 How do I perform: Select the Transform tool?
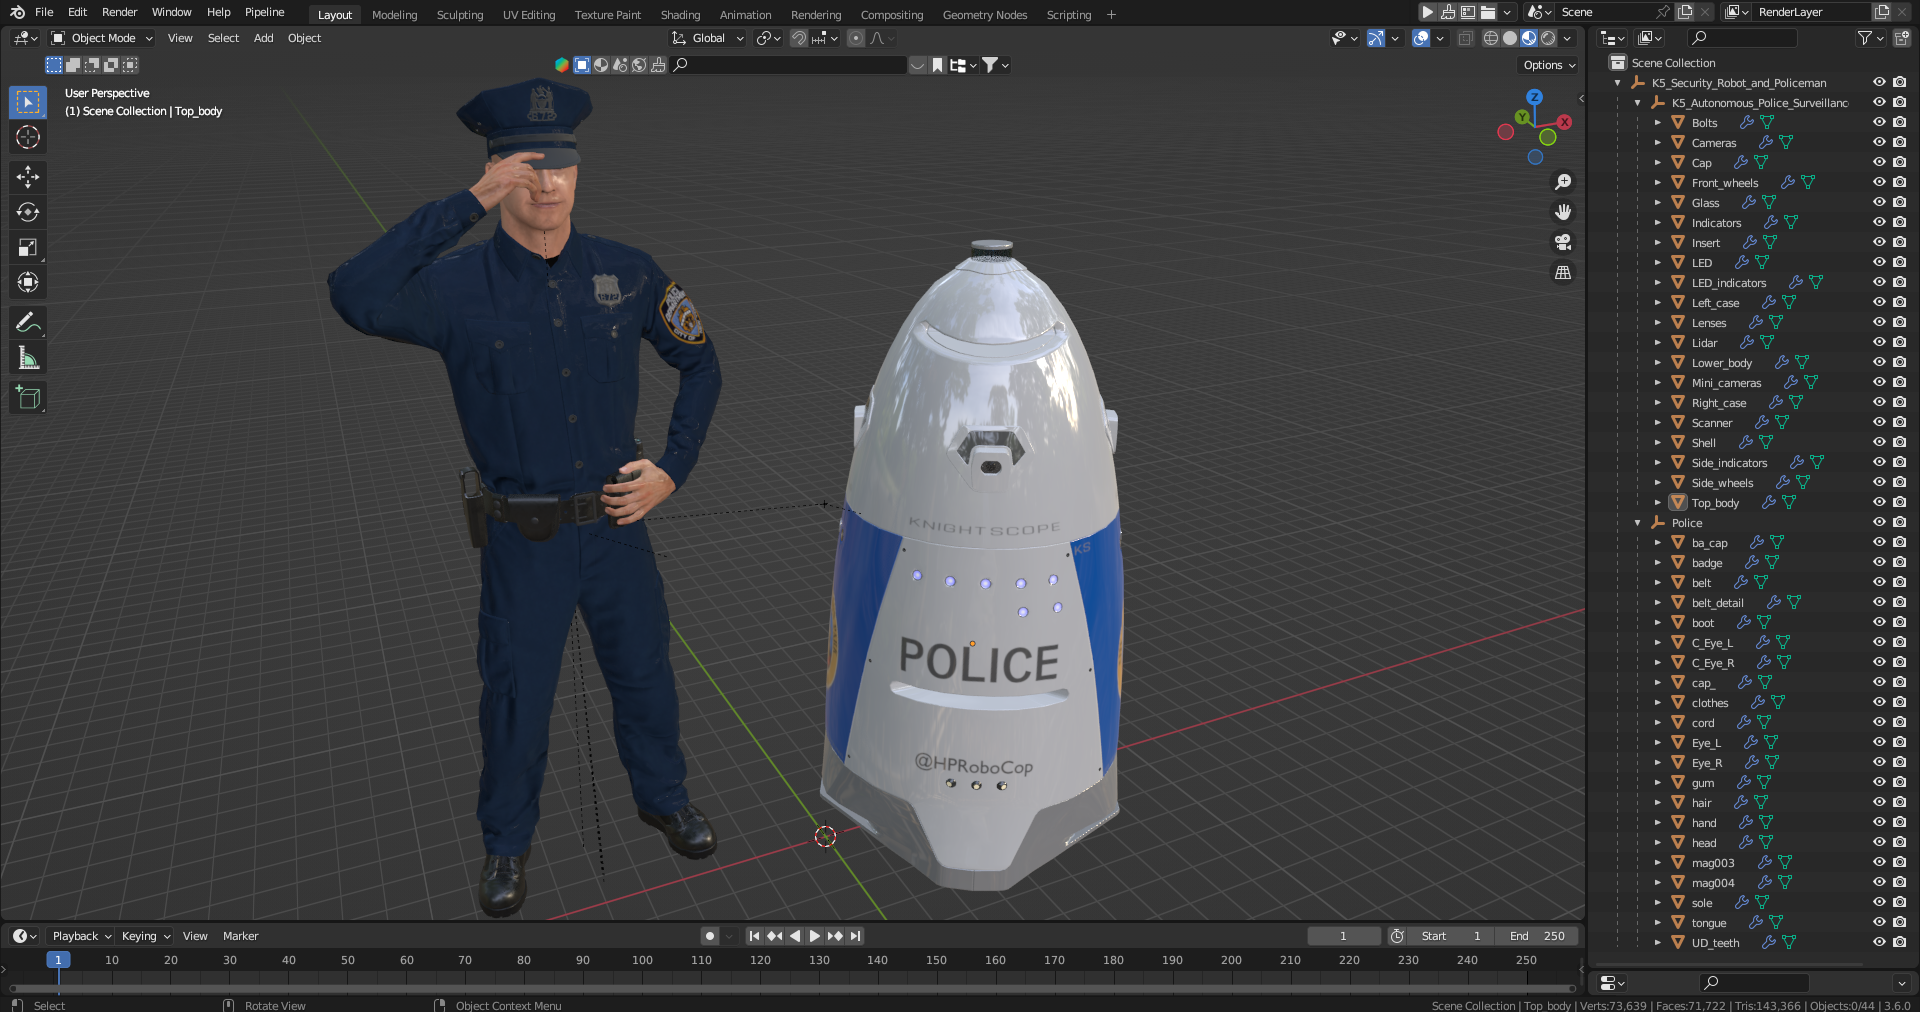[28, 282]
